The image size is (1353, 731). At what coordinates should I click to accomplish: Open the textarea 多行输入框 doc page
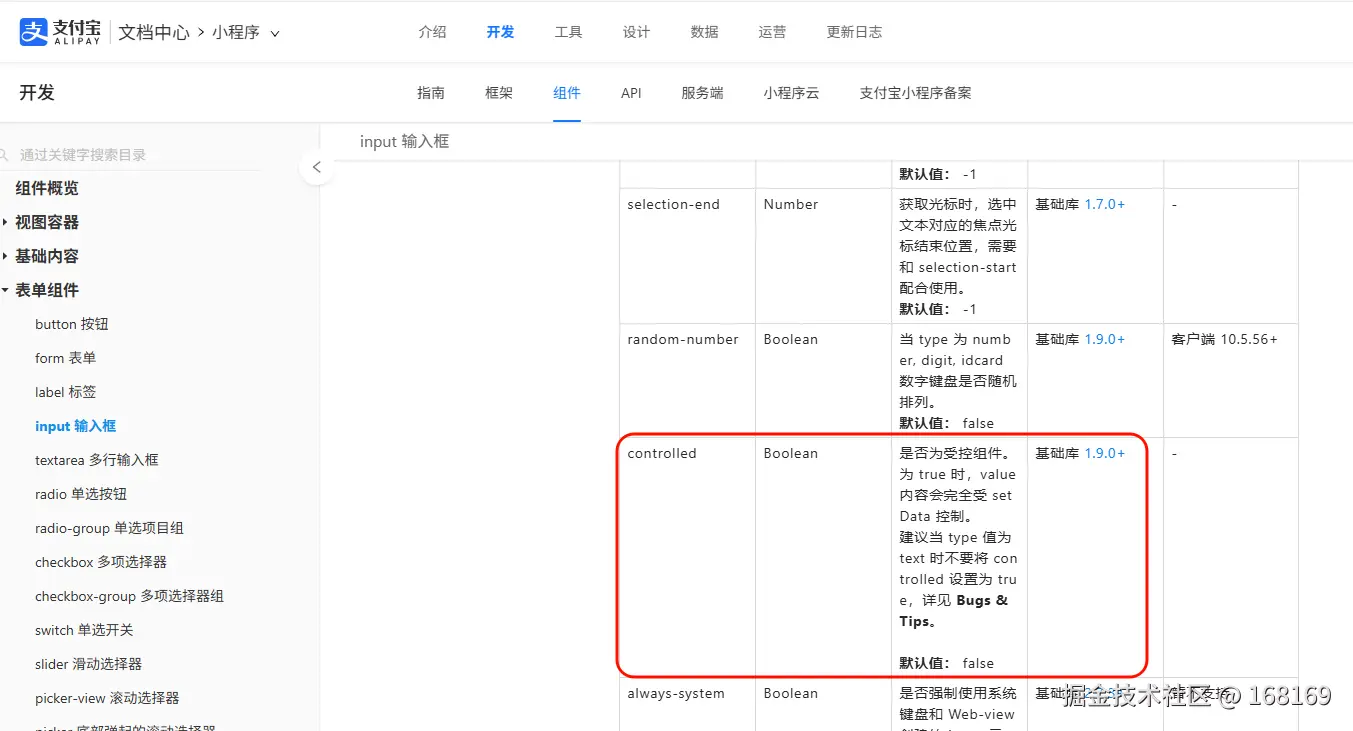click(97, 460)
